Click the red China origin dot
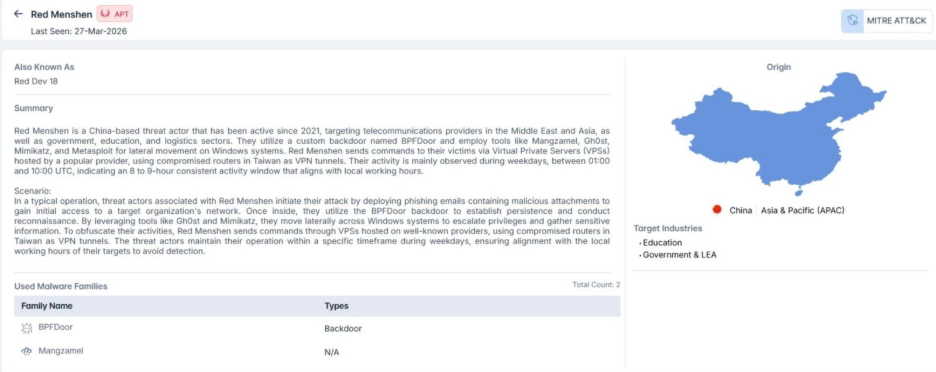The height and width of the screenshot is (372, 936). tap(717, 210)
